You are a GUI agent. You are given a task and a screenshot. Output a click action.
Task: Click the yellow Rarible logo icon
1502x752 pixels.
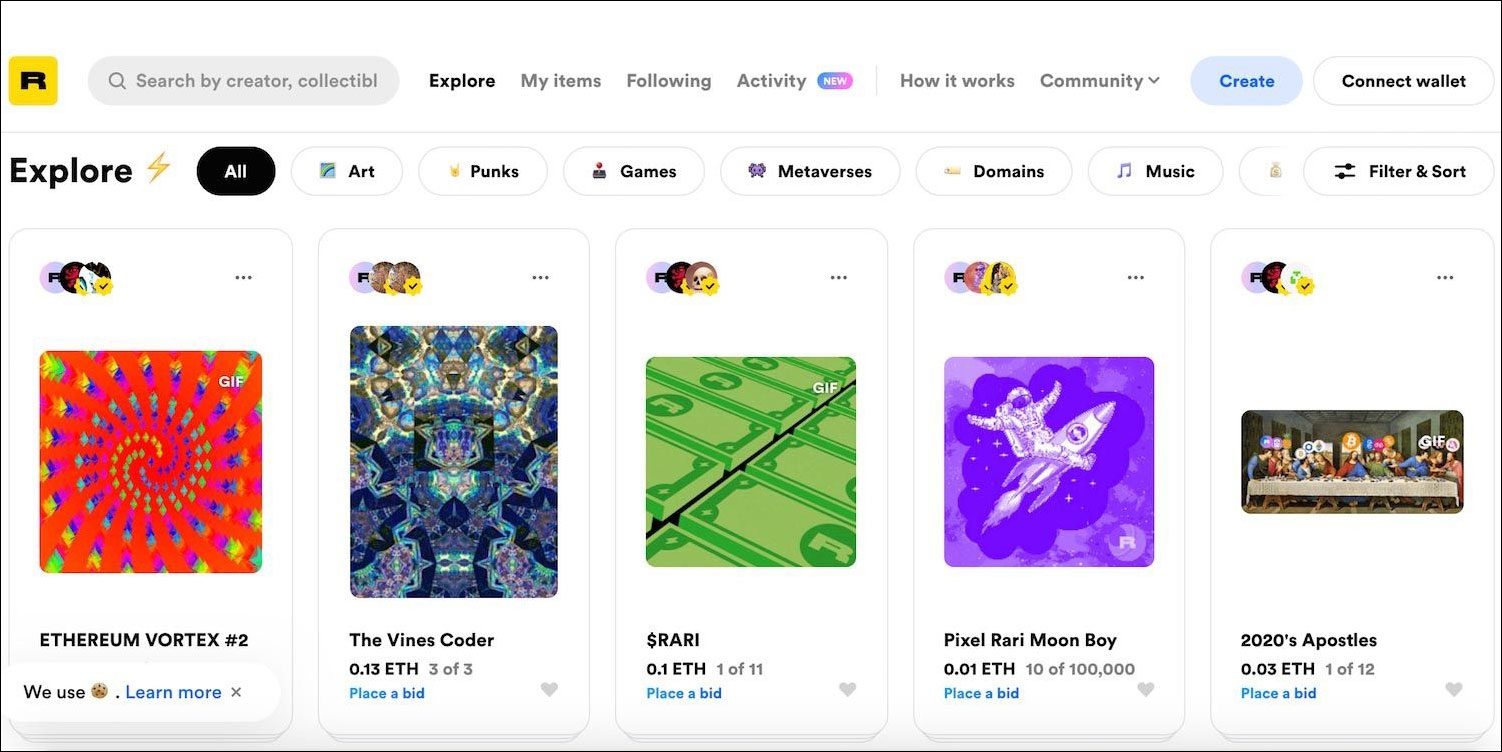(x=33, y=81)
